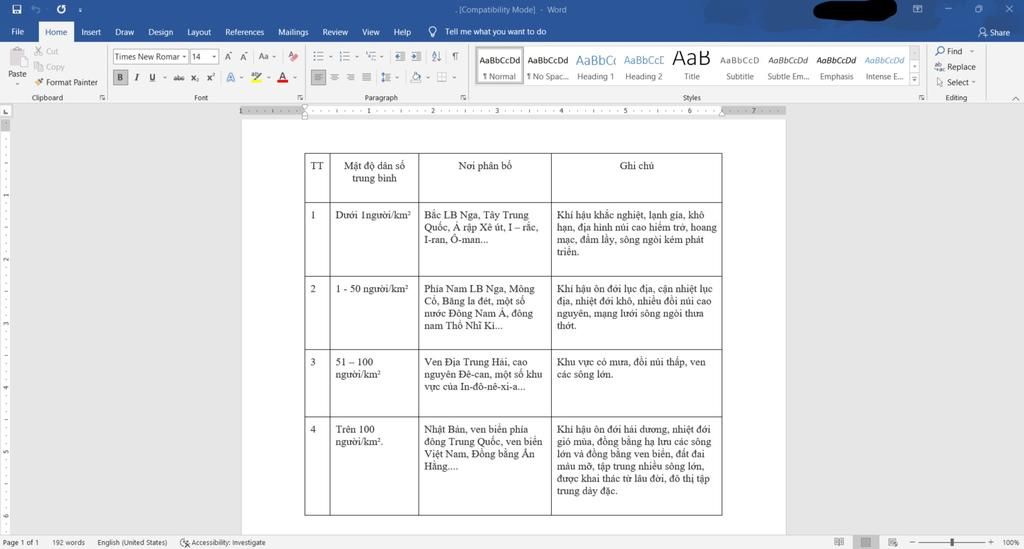Collapse the ribbon with the chevron
1024x549 pixels.
coord(1016,99)
